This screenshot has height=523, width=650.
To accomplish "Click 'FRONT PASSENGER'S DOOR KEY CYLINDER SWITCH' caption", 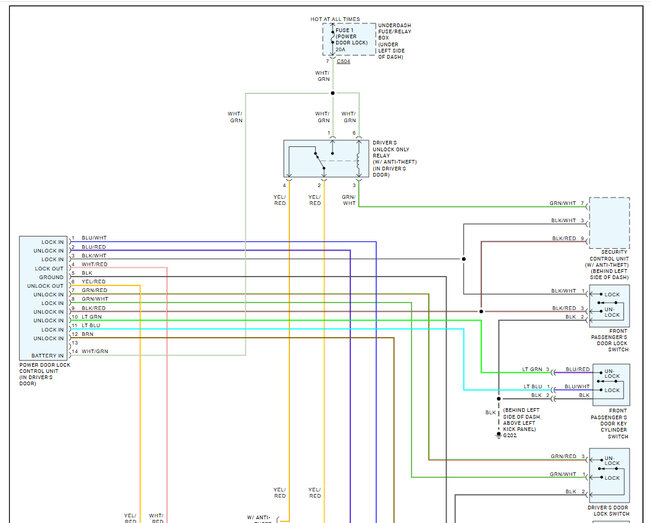I will point(609,424).
